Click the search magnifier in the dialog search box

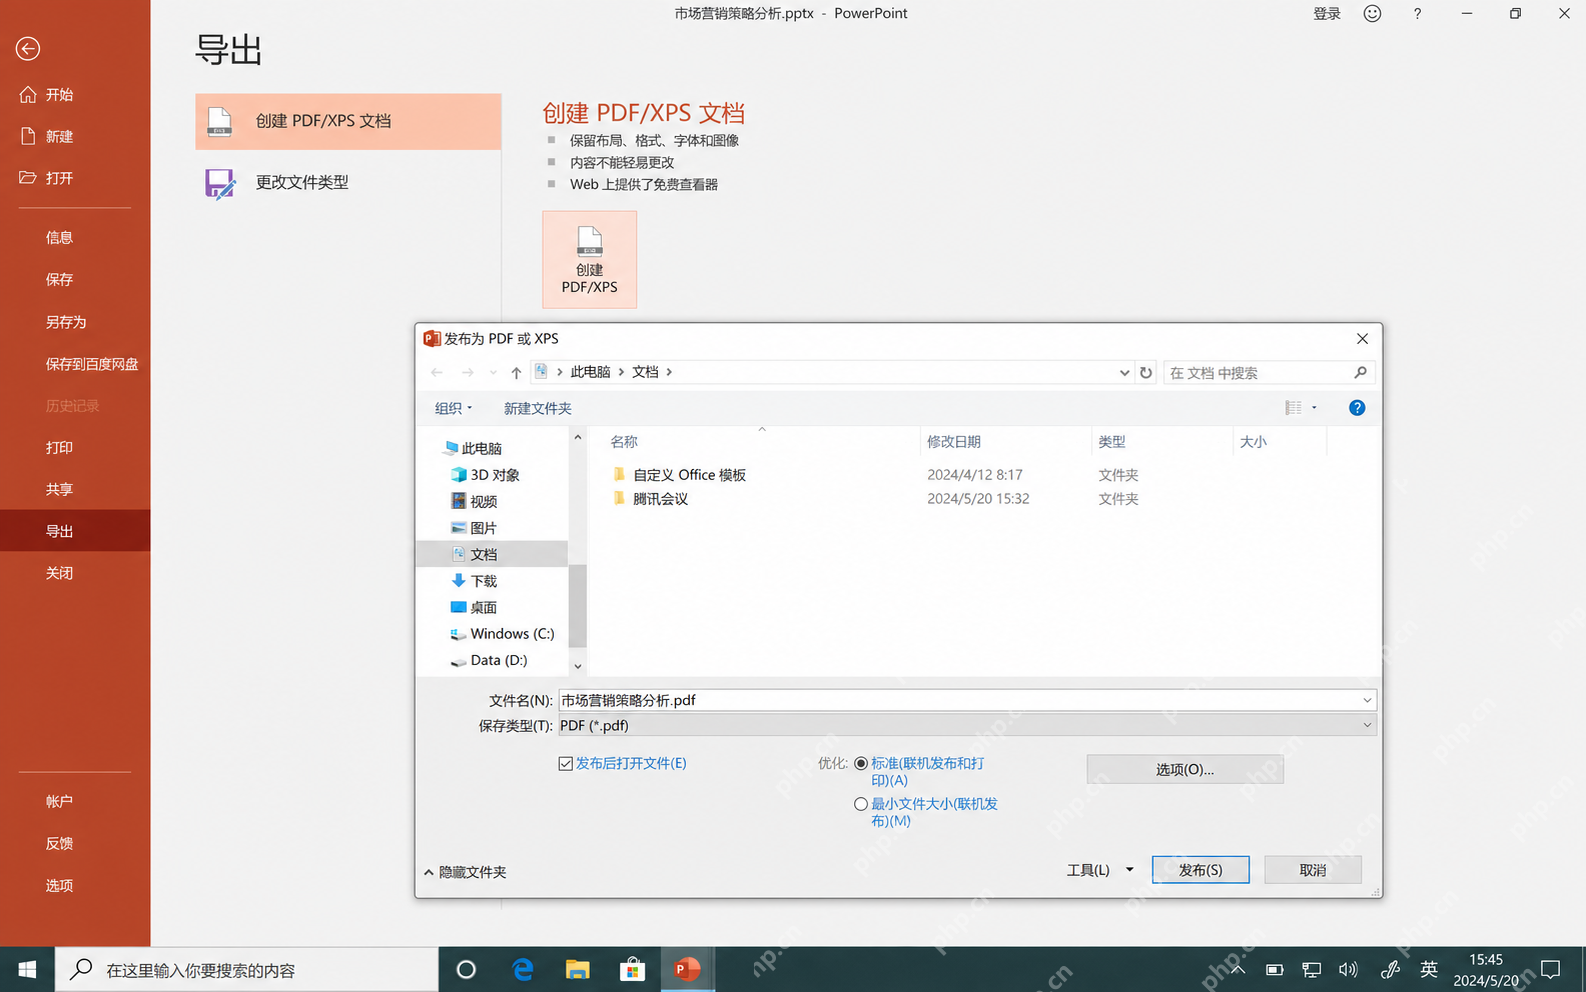1360,372
